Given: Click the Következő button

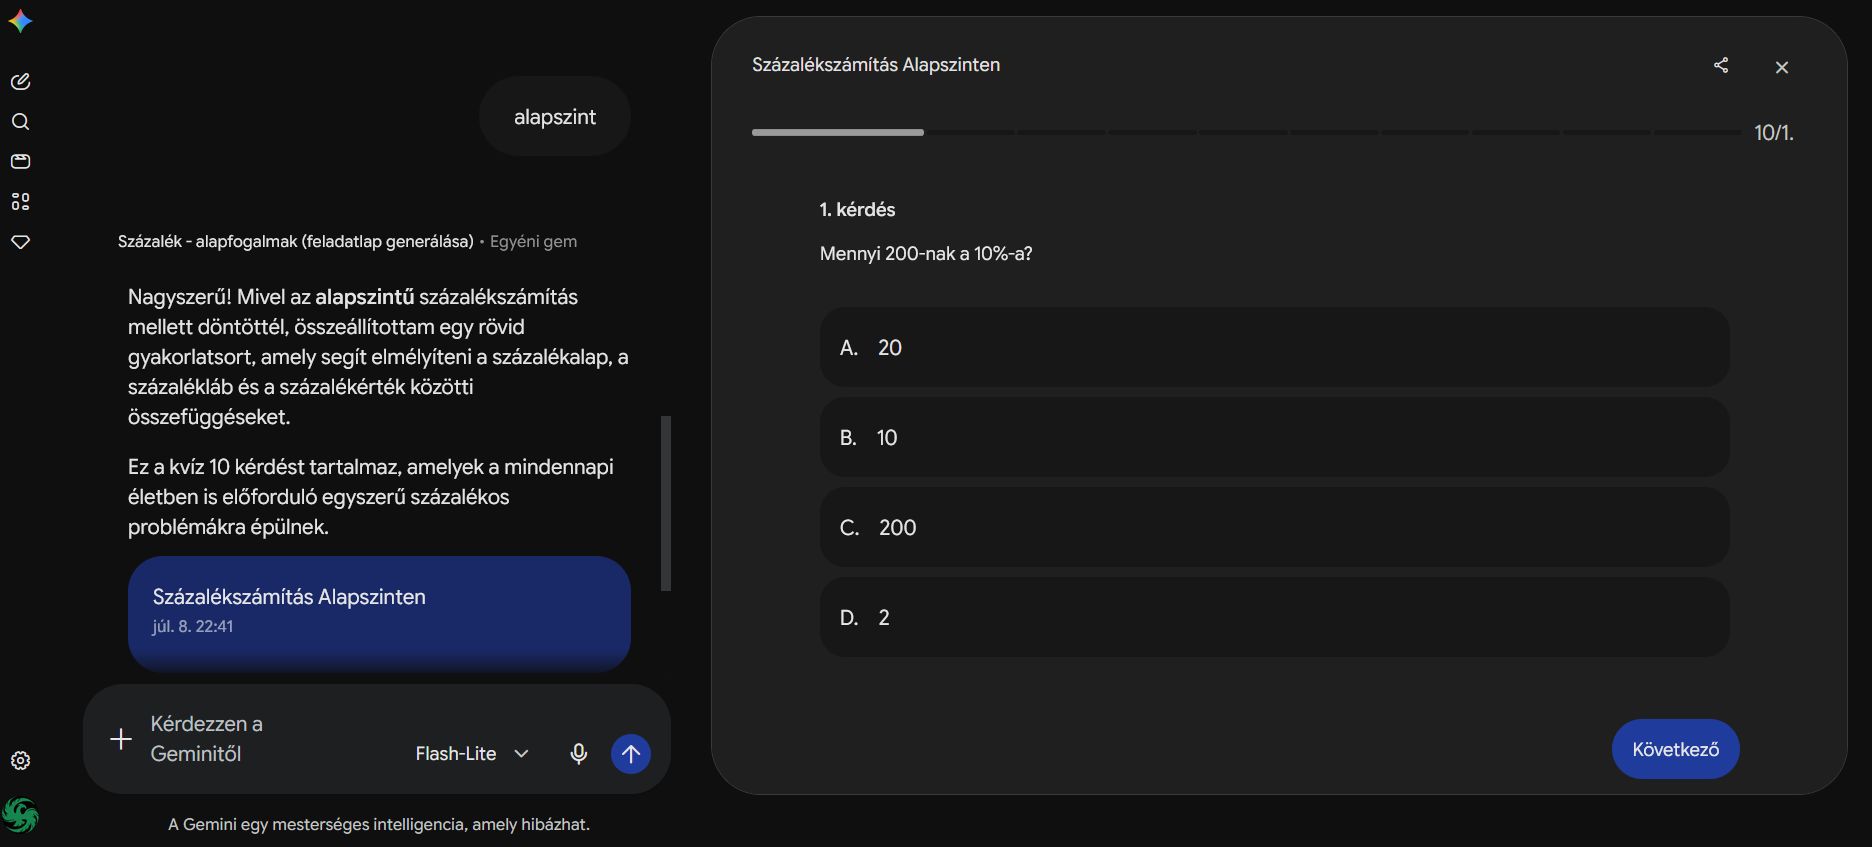Looking at the screenshot, I should pyautogui.click(x=1675, y=749).
